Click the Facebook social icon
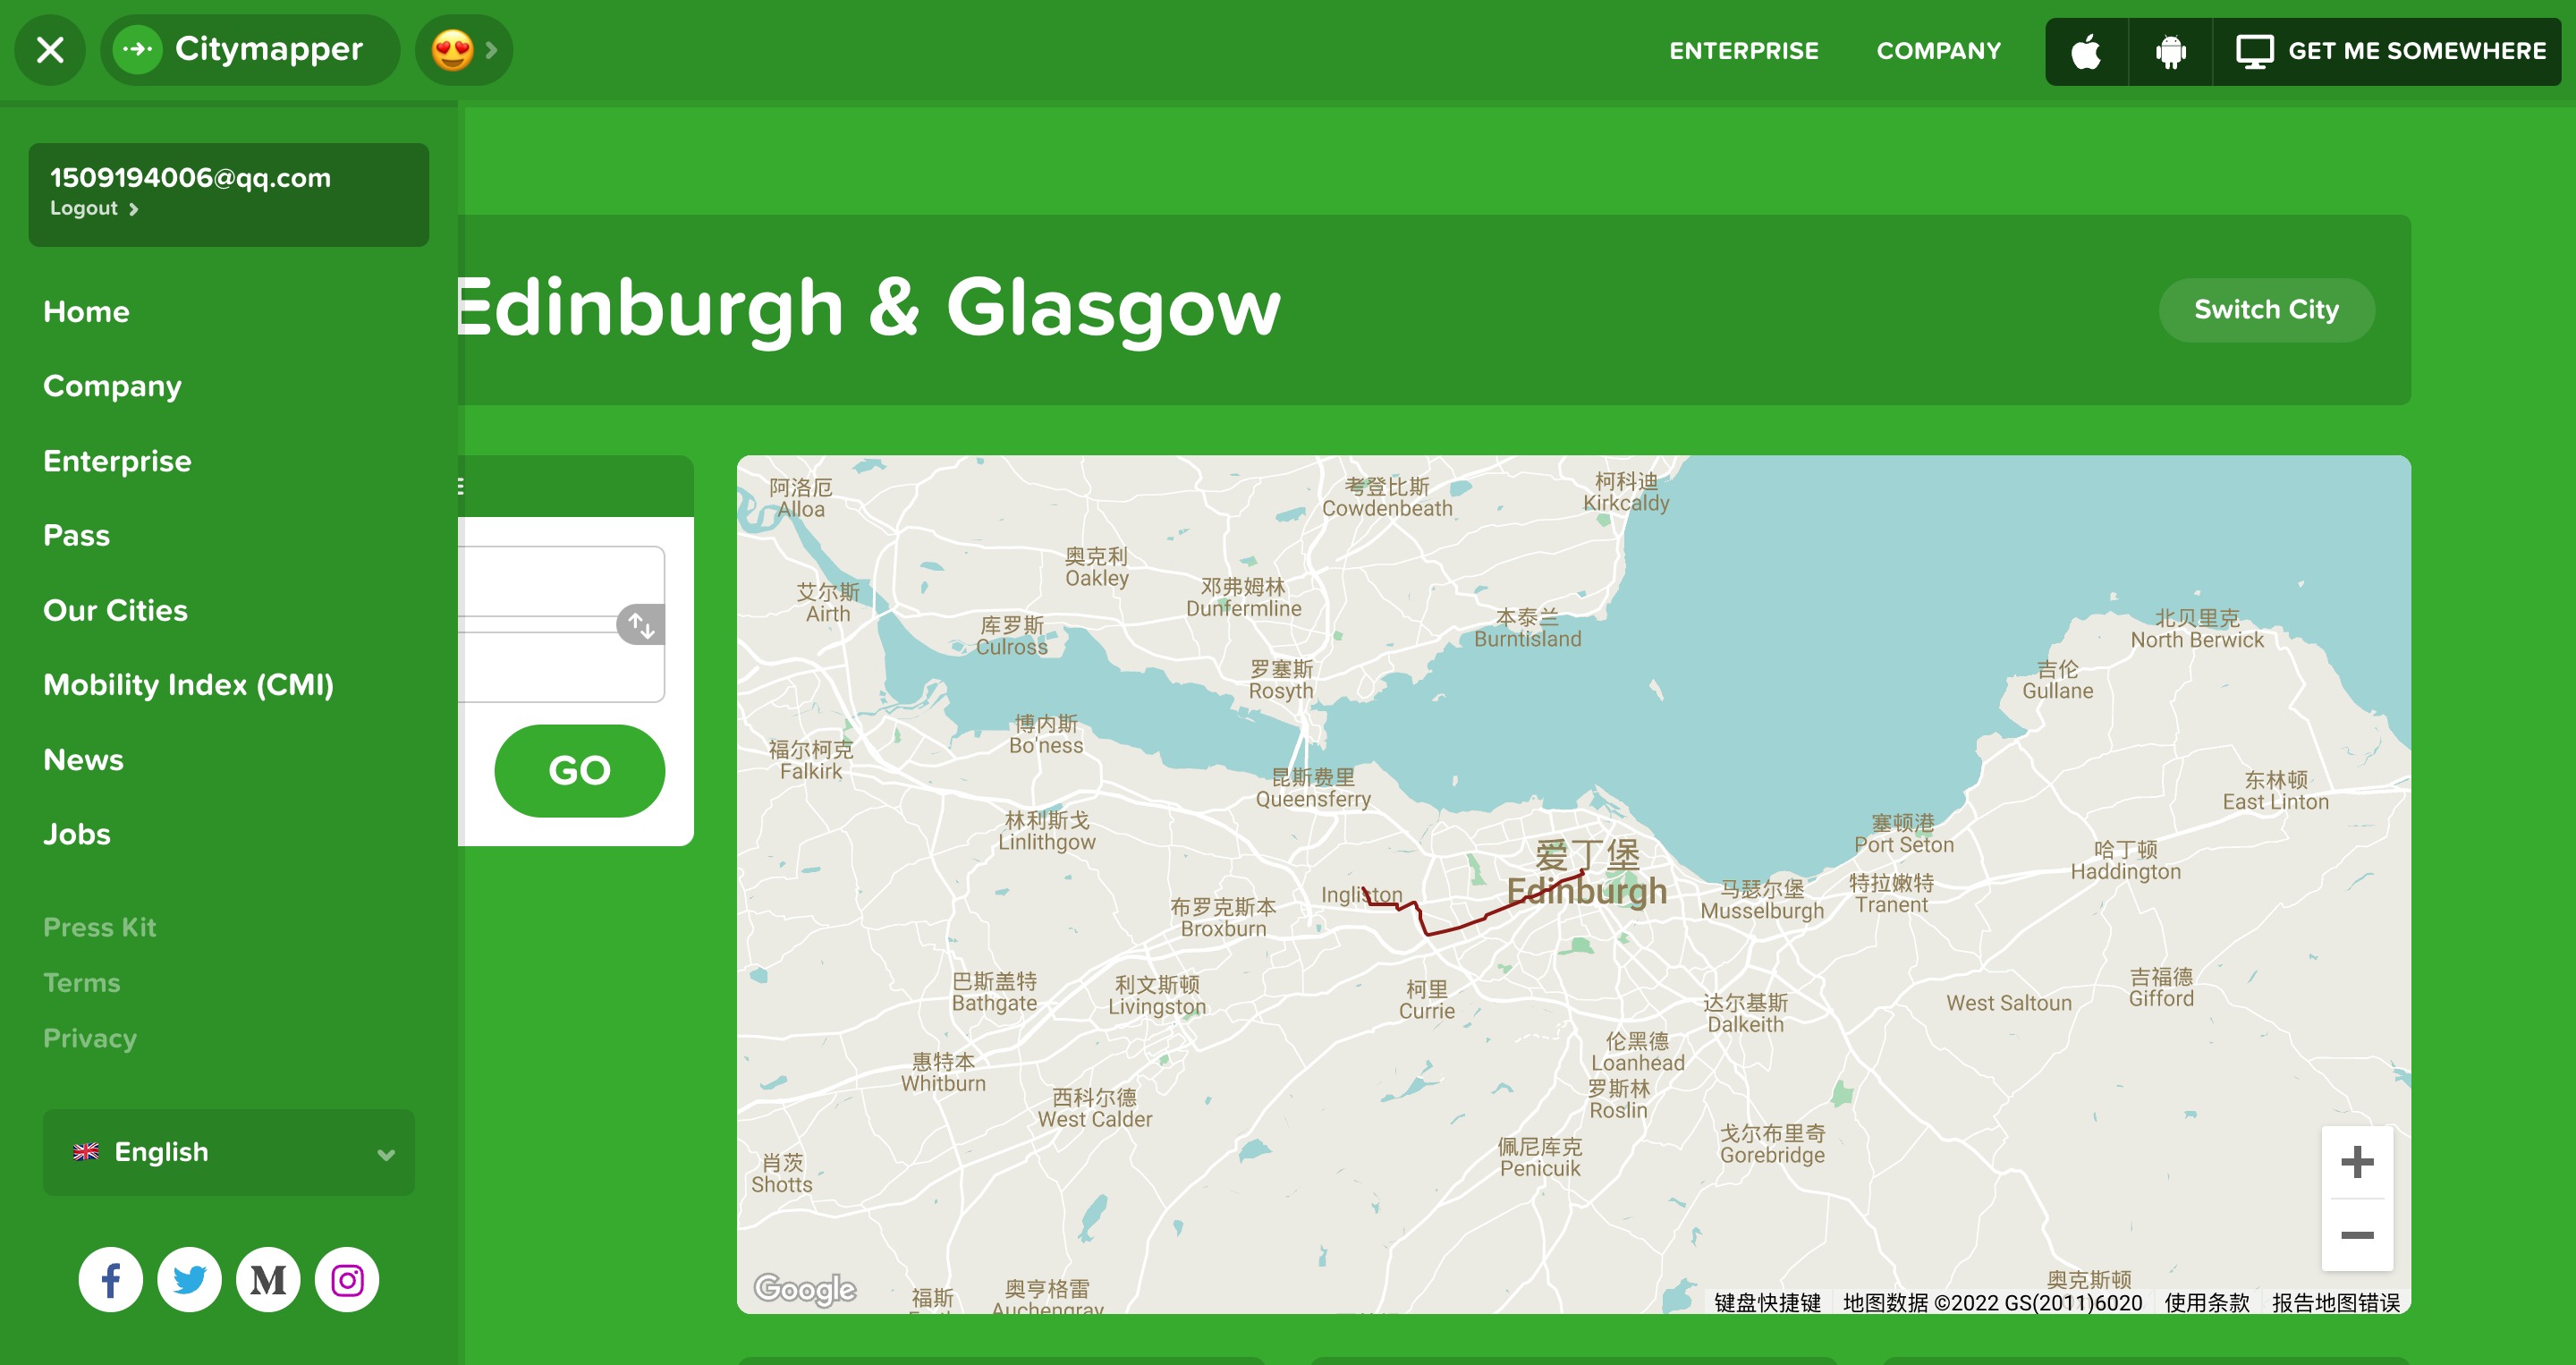The image size is (2576, 1365). tap(111, 1279)
